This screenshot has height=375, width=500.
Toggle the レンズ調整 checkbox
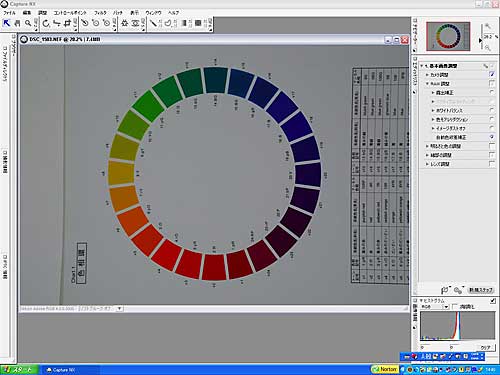(492, 164)
